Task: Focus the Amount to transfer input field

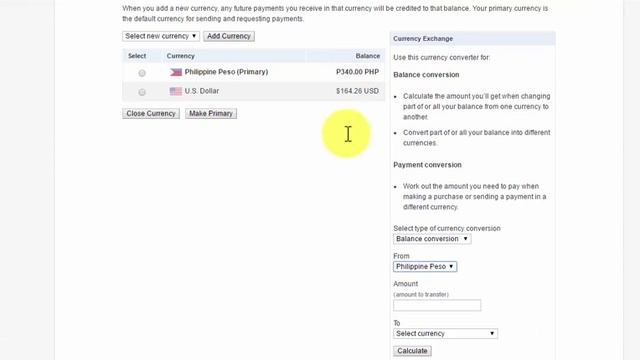Action: point(437,305)
